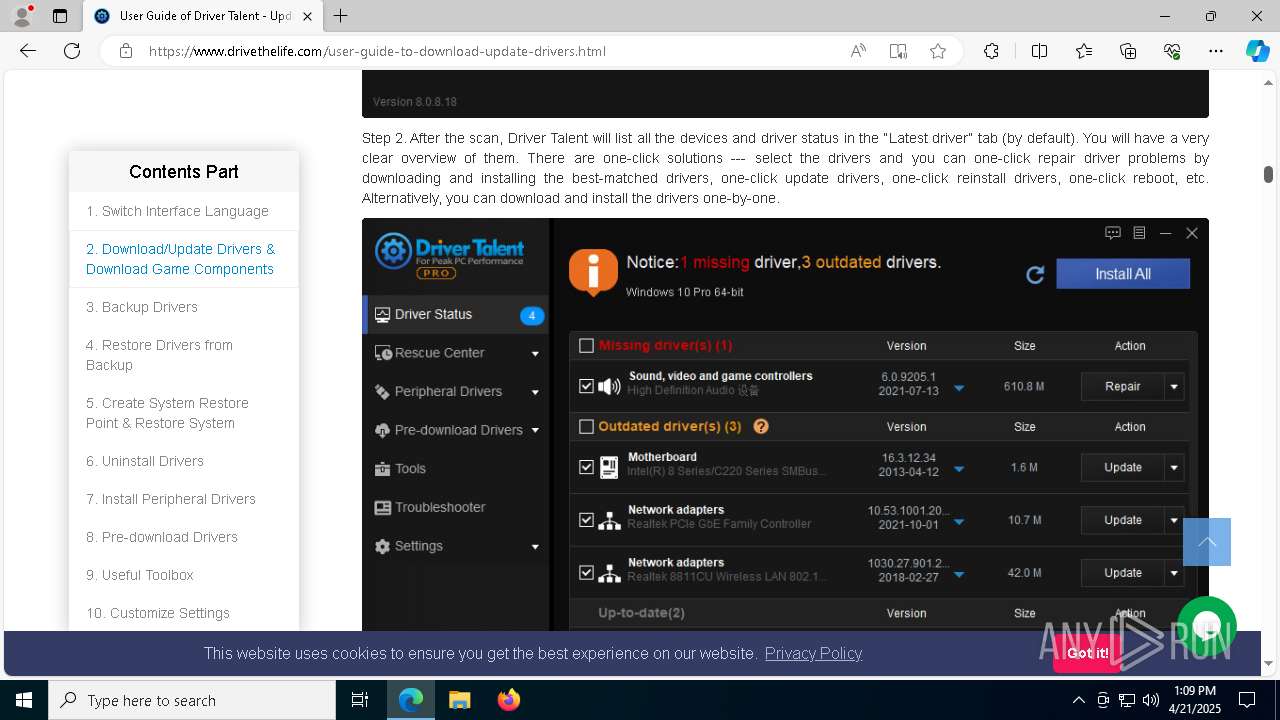The height and width of the screenshot is (720, 1280).
Task: Click the Windows taskbar search box
Action: [x=192, y=700]
